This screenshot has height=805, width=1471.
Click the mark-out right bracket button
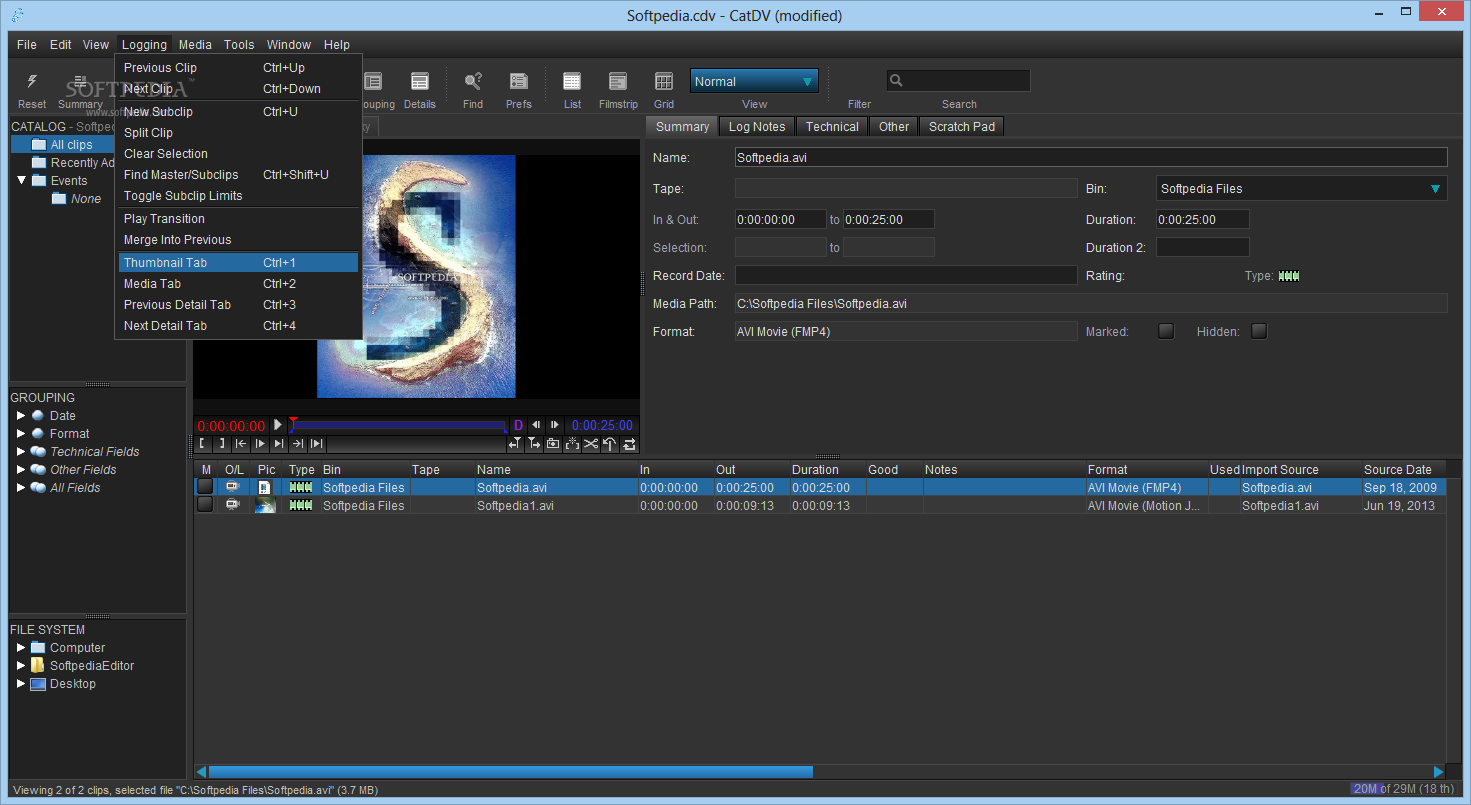click(222, 444)
